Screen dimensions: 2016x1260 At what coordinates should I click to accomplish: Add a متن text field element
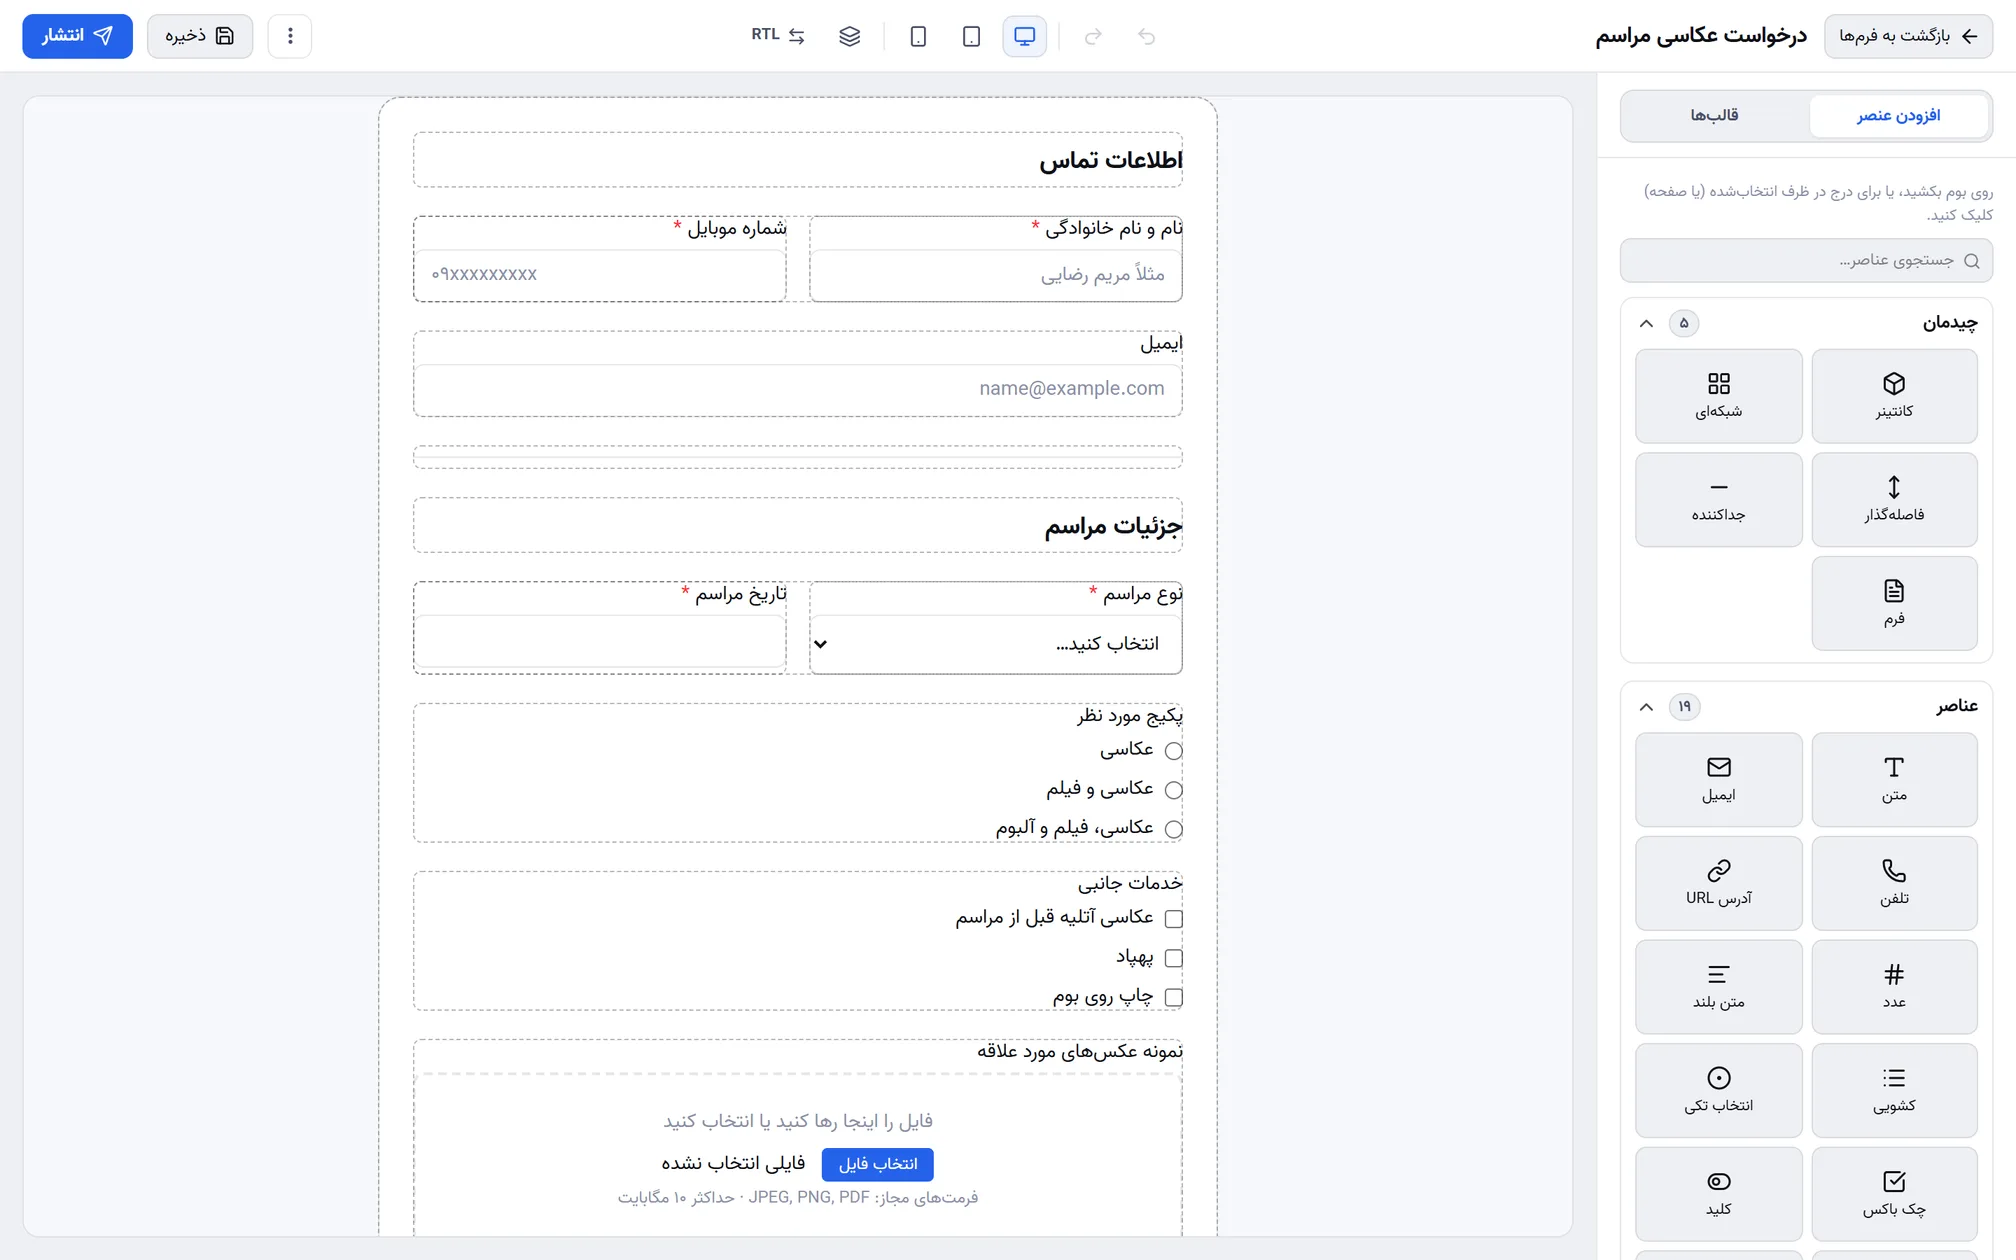click(x=1894, y=779)
